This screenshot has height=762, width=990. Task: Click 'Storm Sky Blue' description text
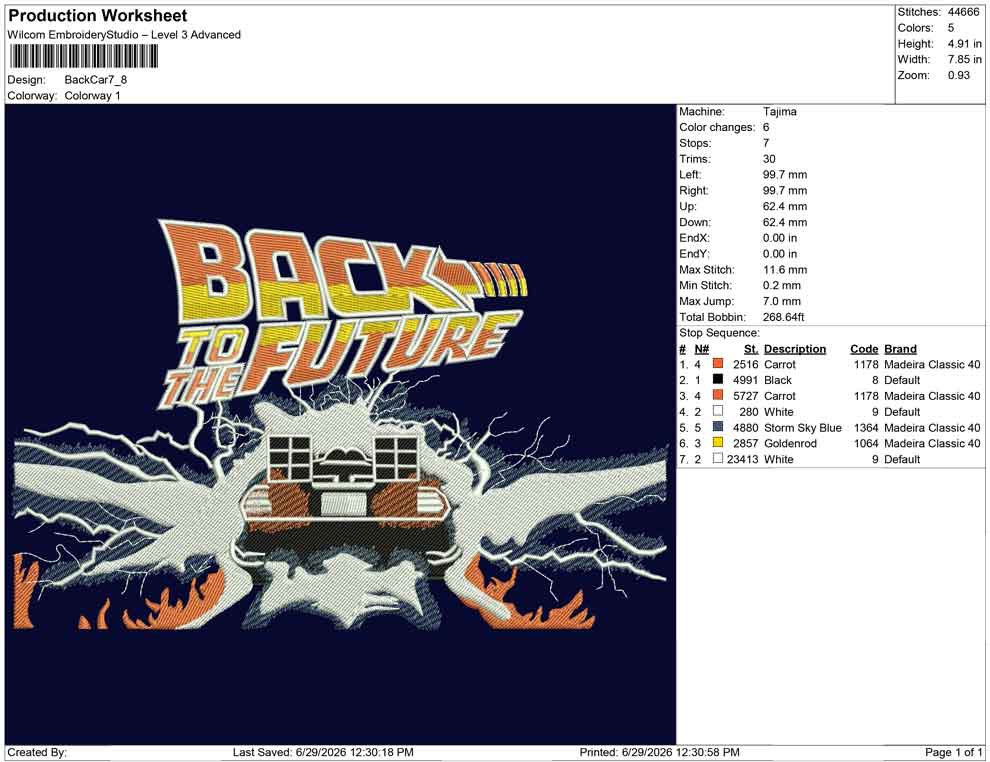[x=803, y=427]
